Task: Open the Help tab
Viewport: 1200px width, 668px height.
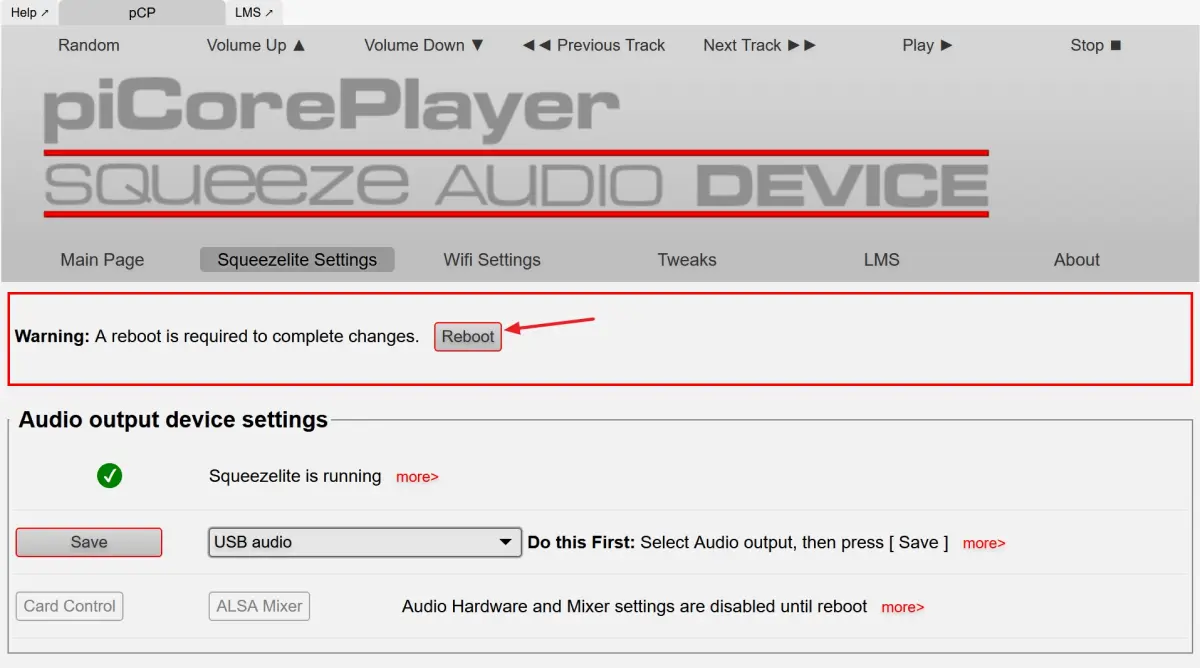Action: (30, 13)
